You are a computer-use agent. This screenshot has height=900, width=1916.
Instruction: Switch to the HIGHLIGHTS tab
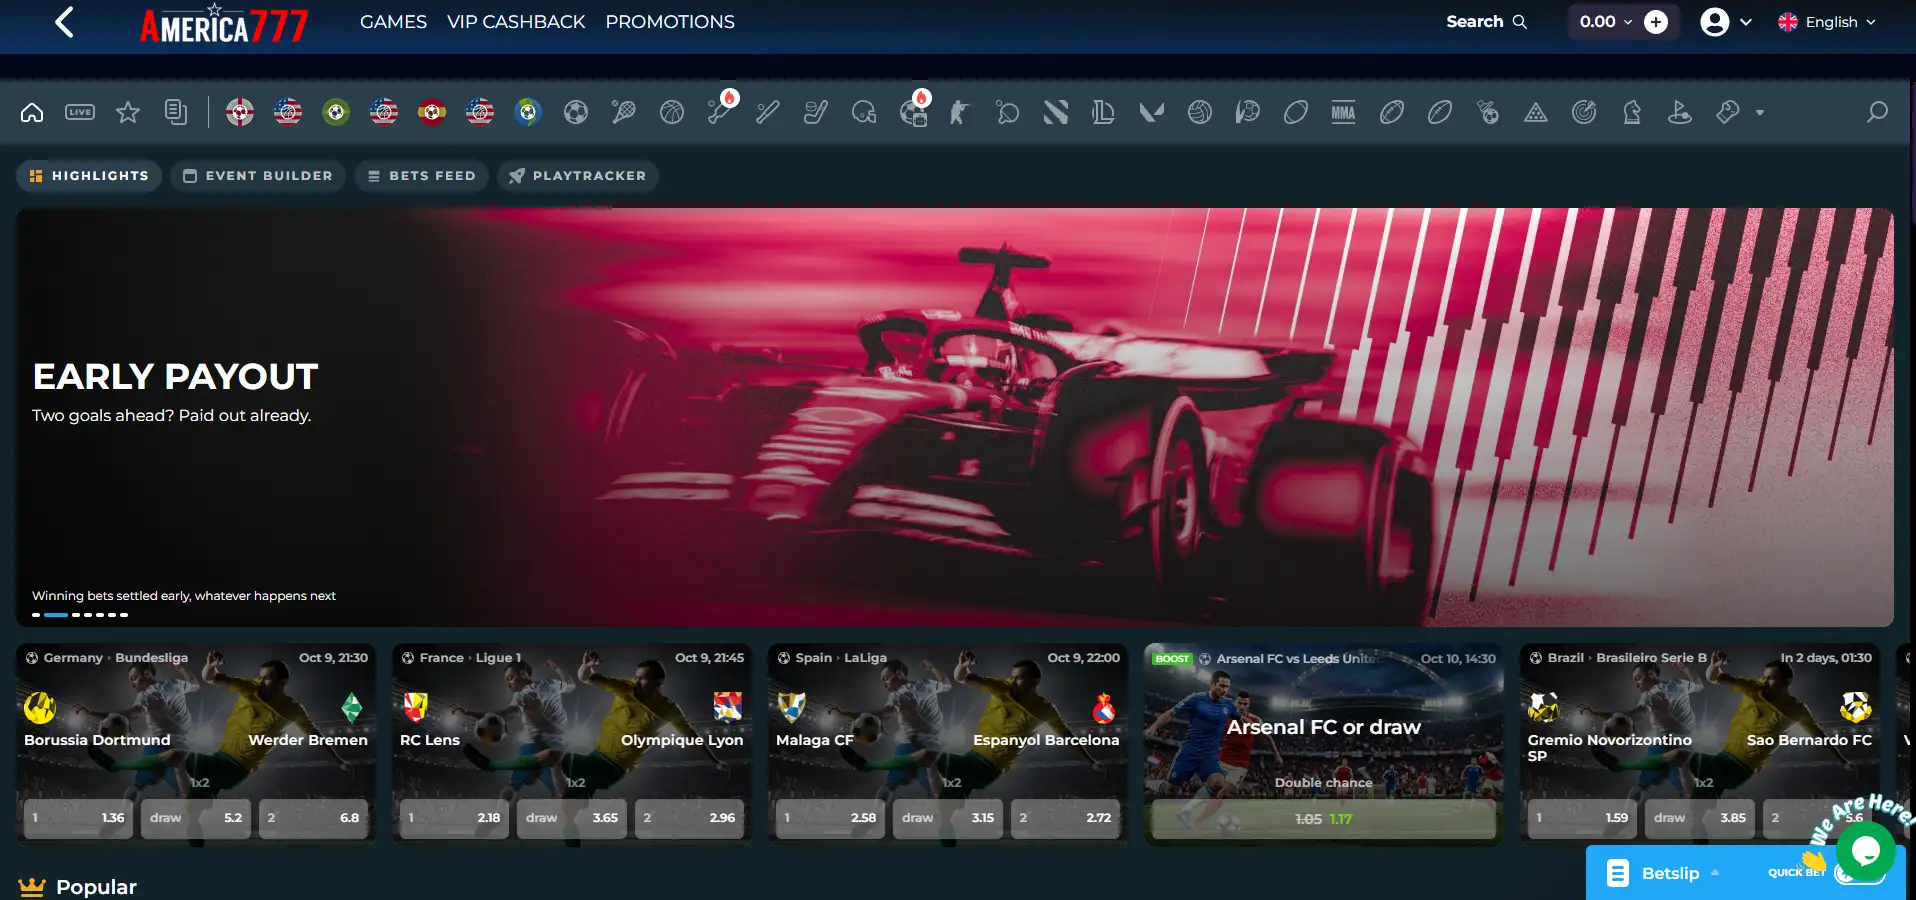click(89, 176)
